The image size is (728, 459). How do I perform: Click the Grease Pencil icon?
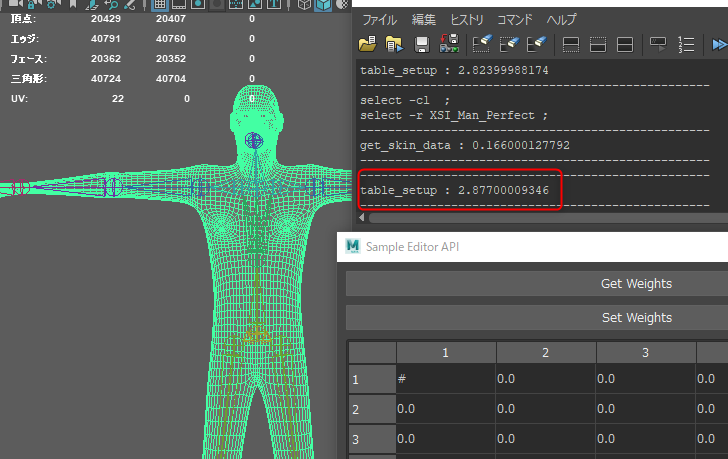(130, 4)
